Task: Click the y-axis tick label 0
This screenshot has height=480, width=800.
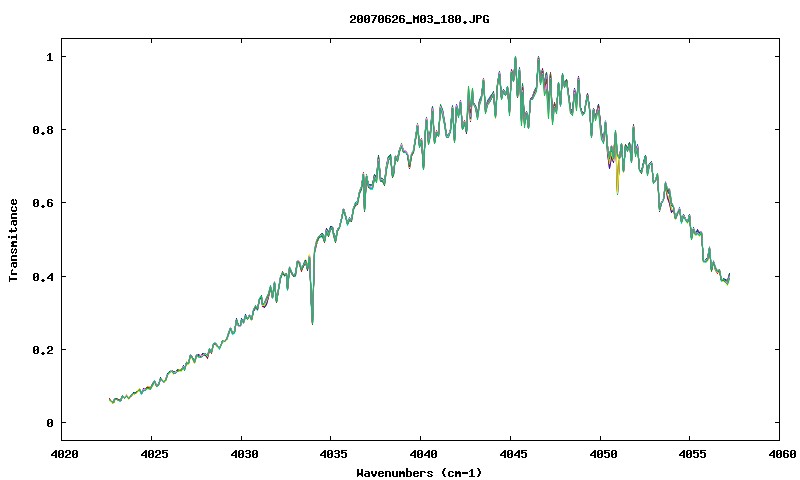Action: (49, 423)
